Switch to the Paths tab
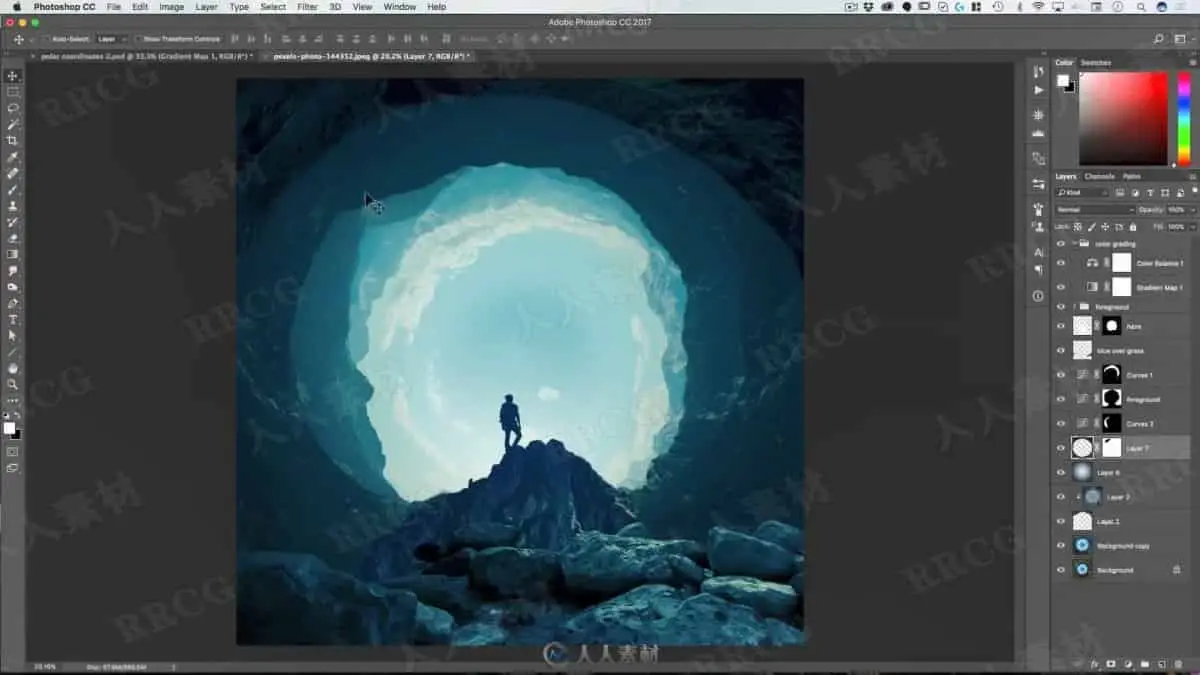The height and width of the screenshot is (675, 1200). point(1131,176)
